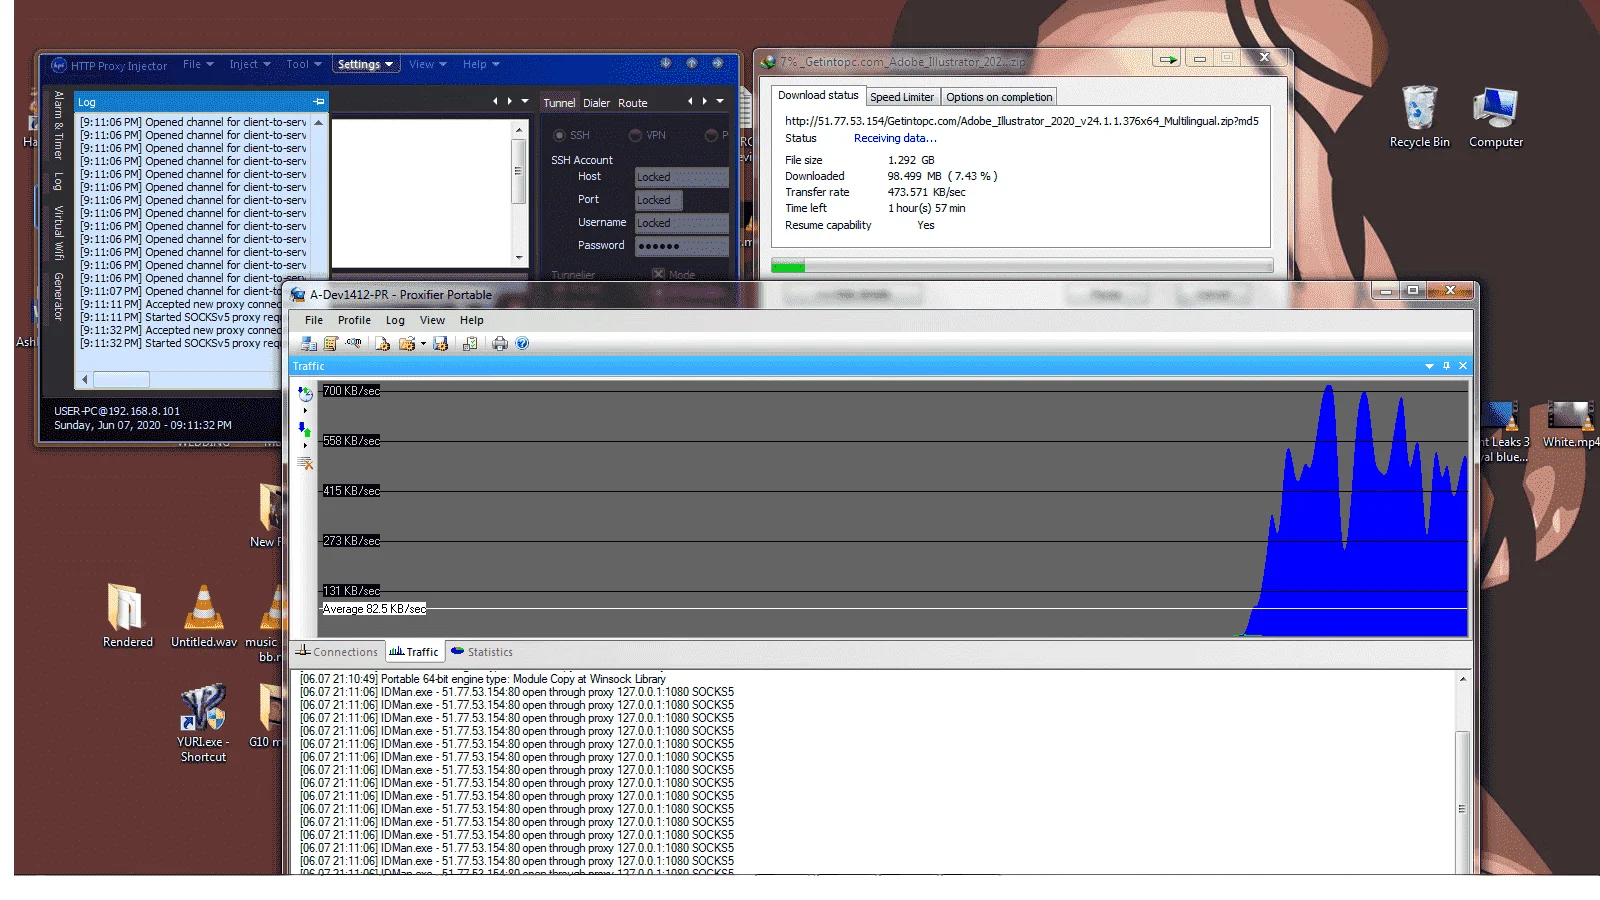This screenshot has height=900, width=1600.
Task: Select Download status tab in IDM
Action: pyautogui.click(x=818, y=96)
